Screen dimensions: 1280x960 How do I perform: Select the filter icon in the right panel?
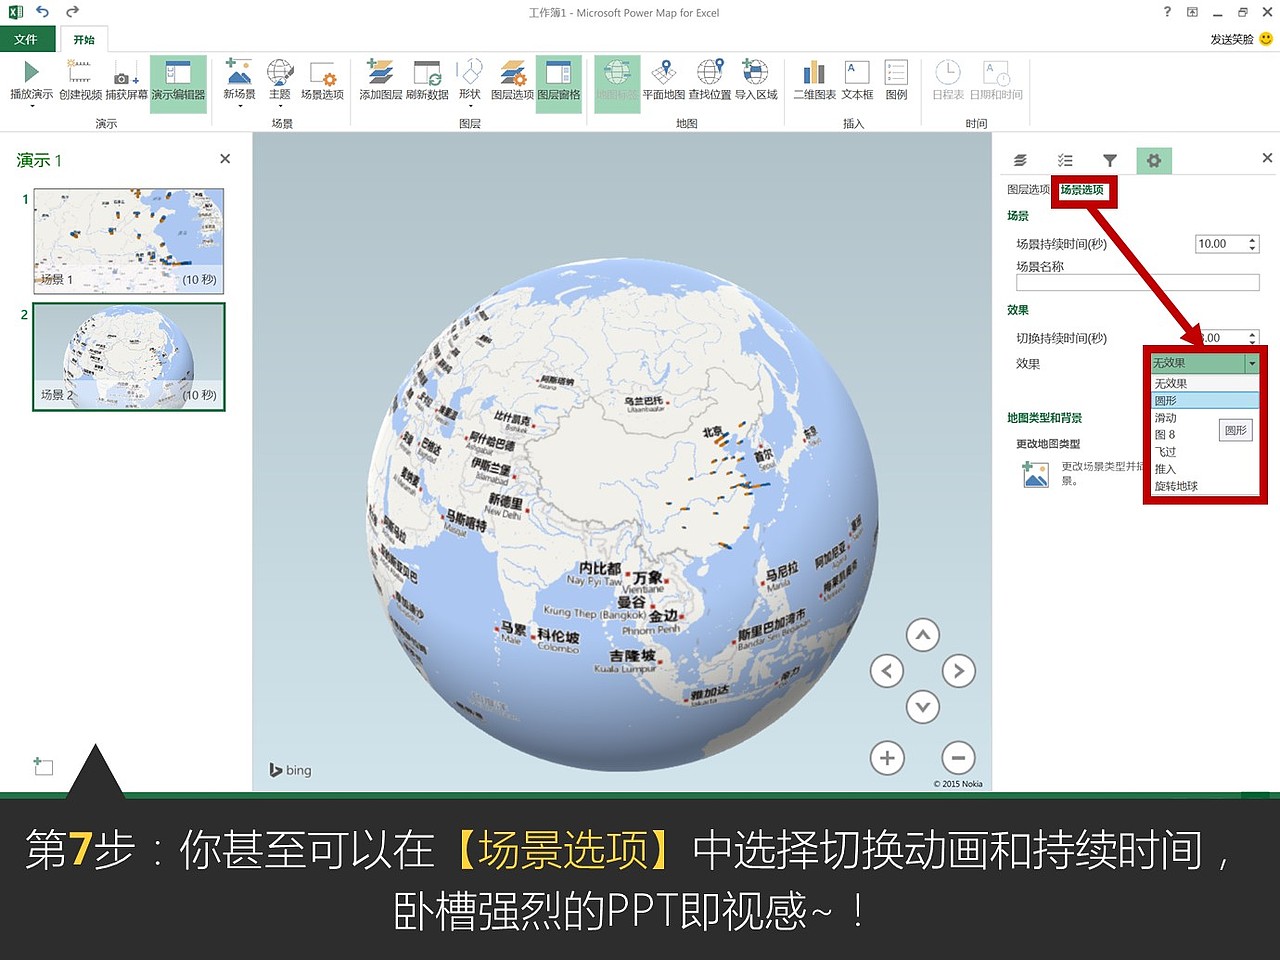(1110, 160)
